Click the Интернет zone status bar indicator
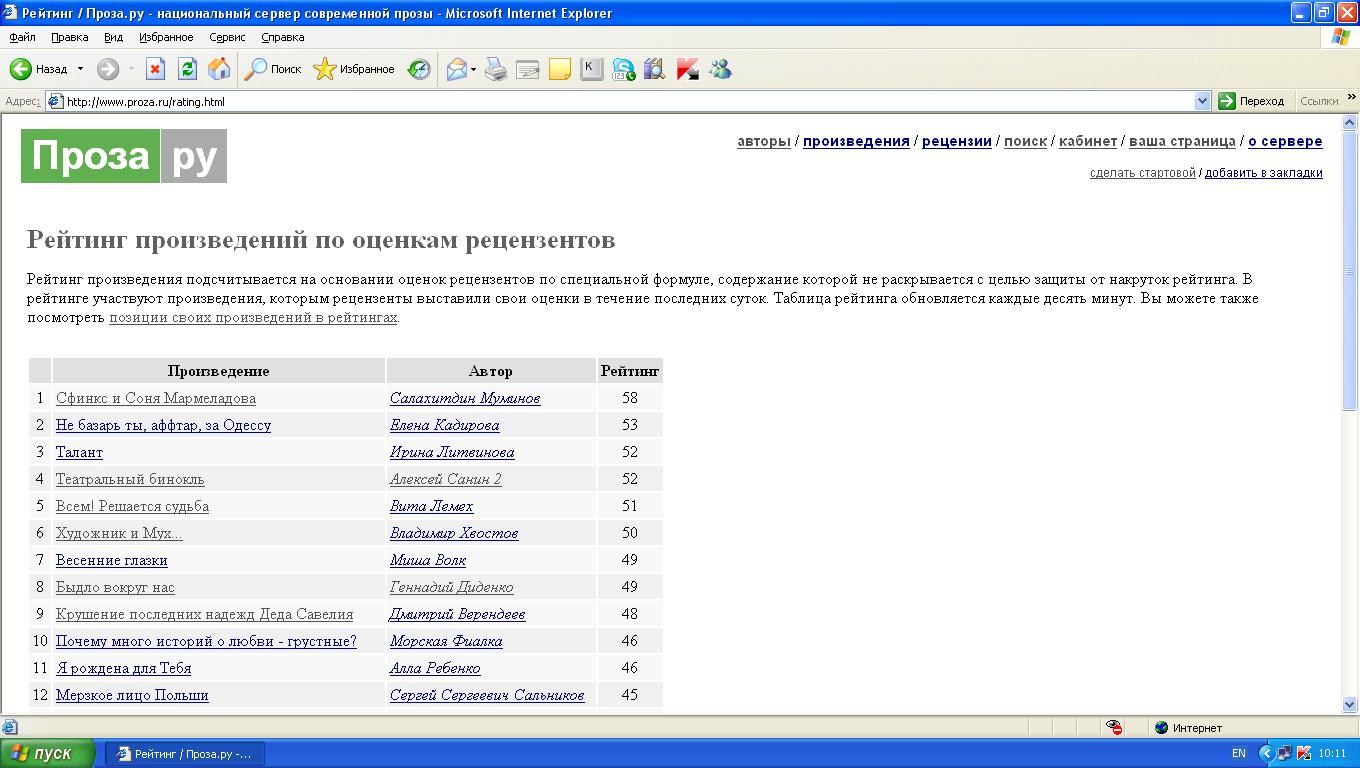Viewport: 1360px width, 768px height. click(x=1188, y=728)
